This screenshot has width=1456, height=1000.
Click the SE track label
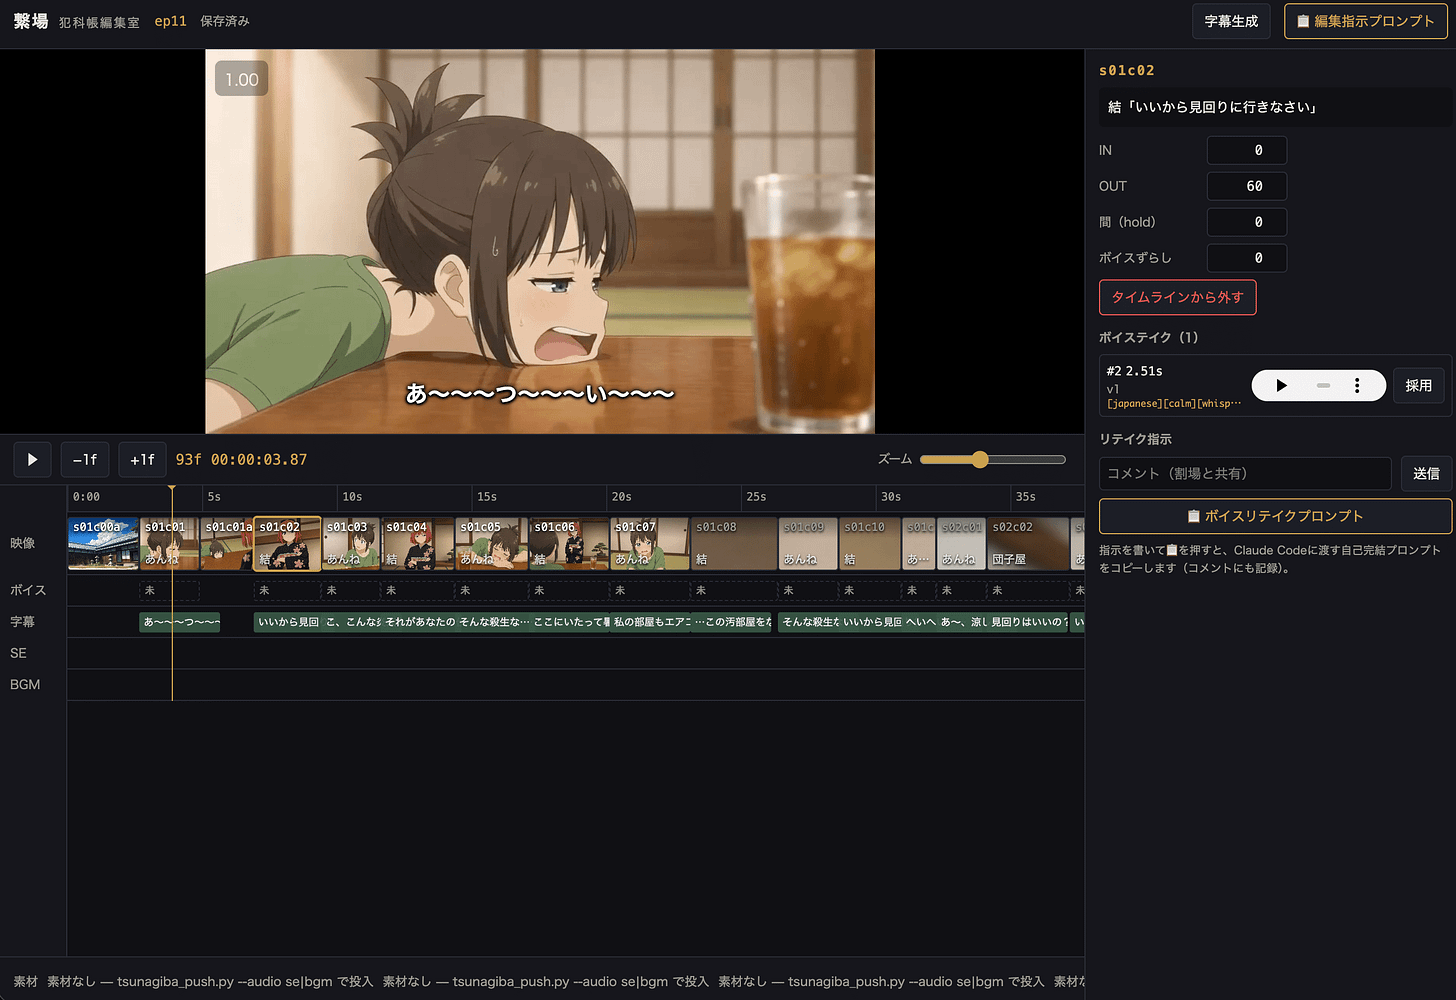point(18,653)
